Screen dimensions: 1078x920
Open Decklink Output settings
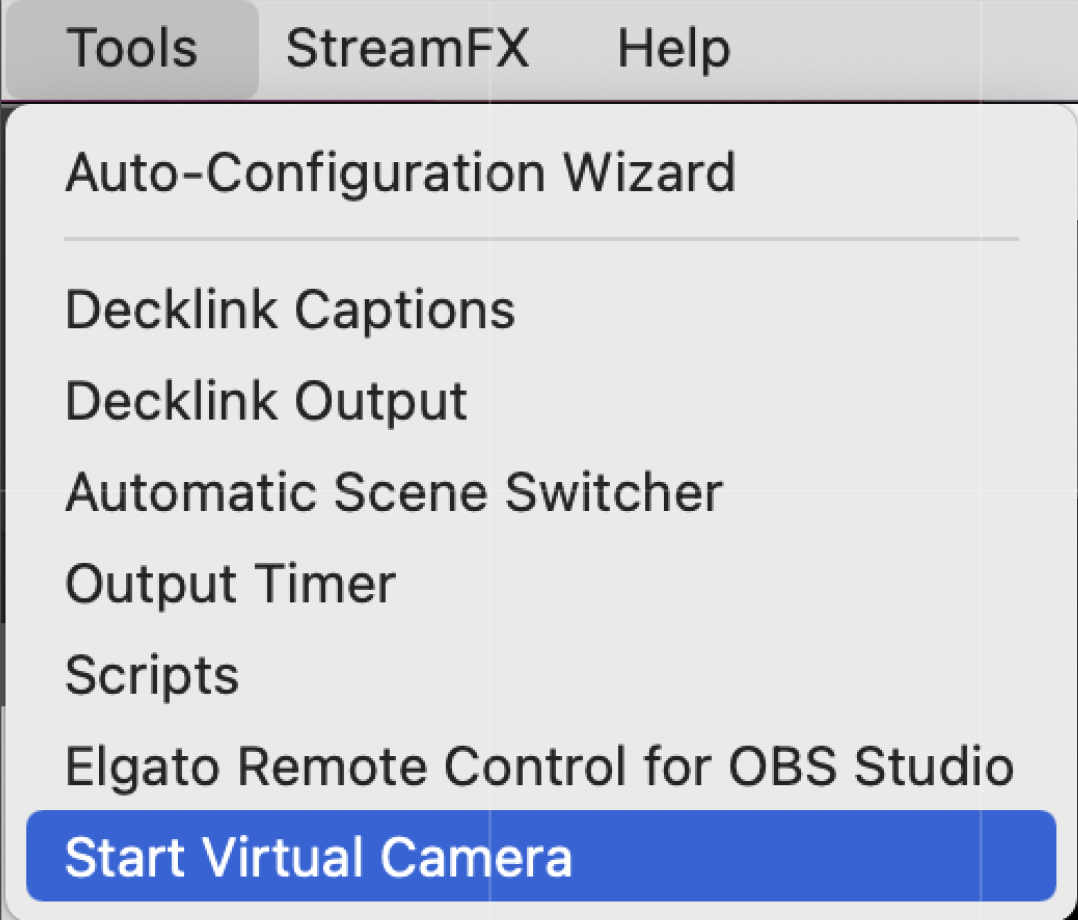(x=265, y=400)
